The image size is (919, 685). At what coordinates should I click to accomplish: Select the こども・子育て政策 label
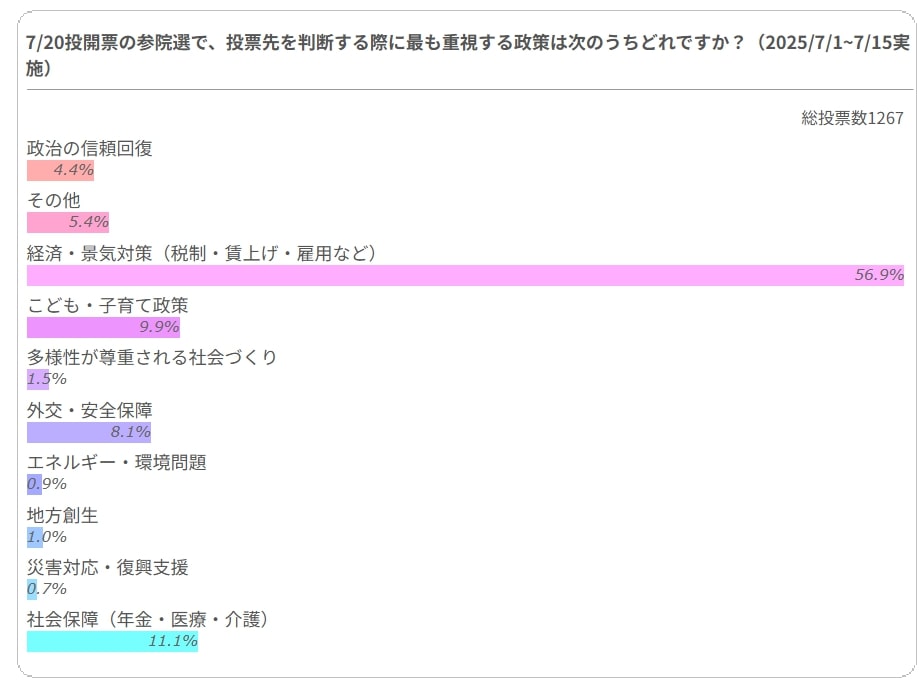[108, 306]
